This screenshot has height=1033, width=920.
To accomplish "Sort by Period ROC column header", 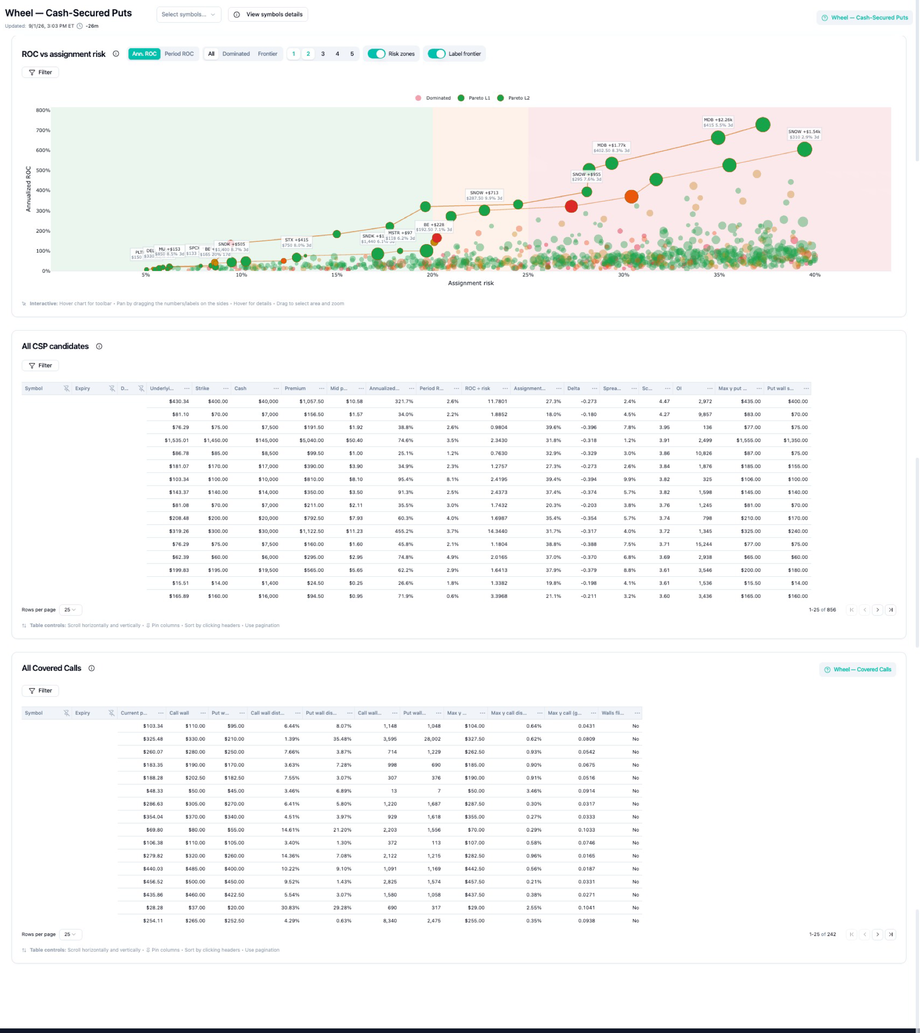I will click(431, 389).
